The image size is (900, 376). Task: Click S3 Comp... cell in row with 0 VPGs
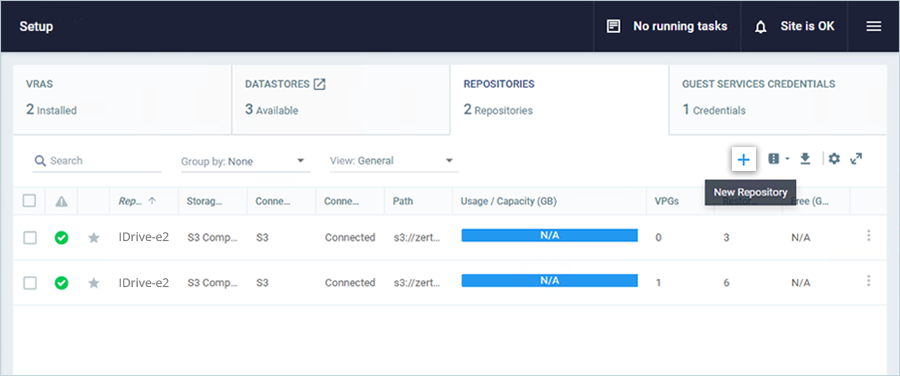coord(212,237)
